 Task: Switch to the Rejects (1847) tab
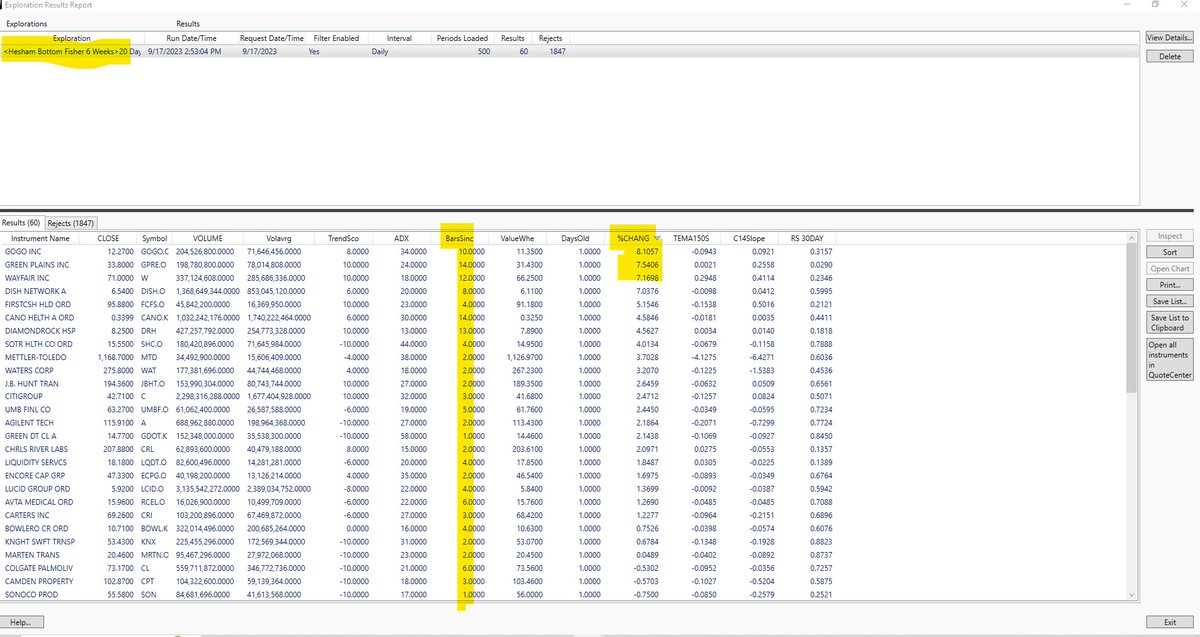click(x=70, y=222)
